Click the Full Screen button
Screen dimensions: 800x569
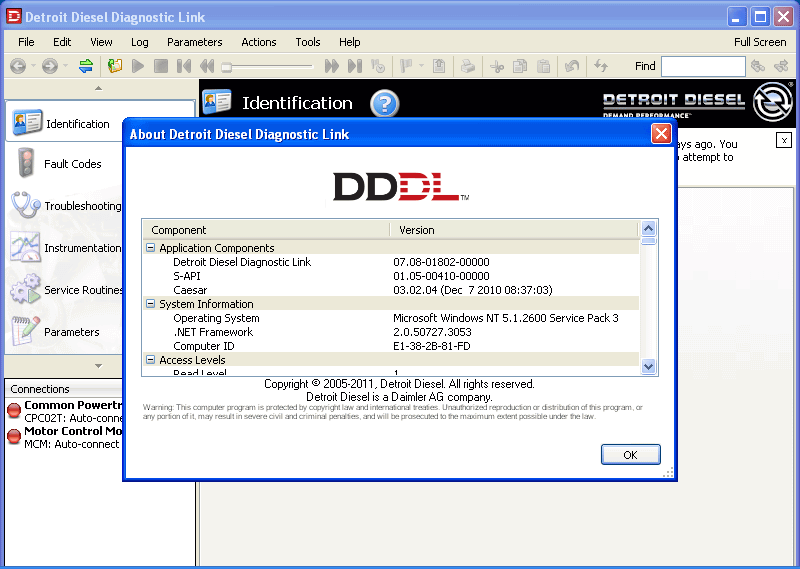point(760,42)
